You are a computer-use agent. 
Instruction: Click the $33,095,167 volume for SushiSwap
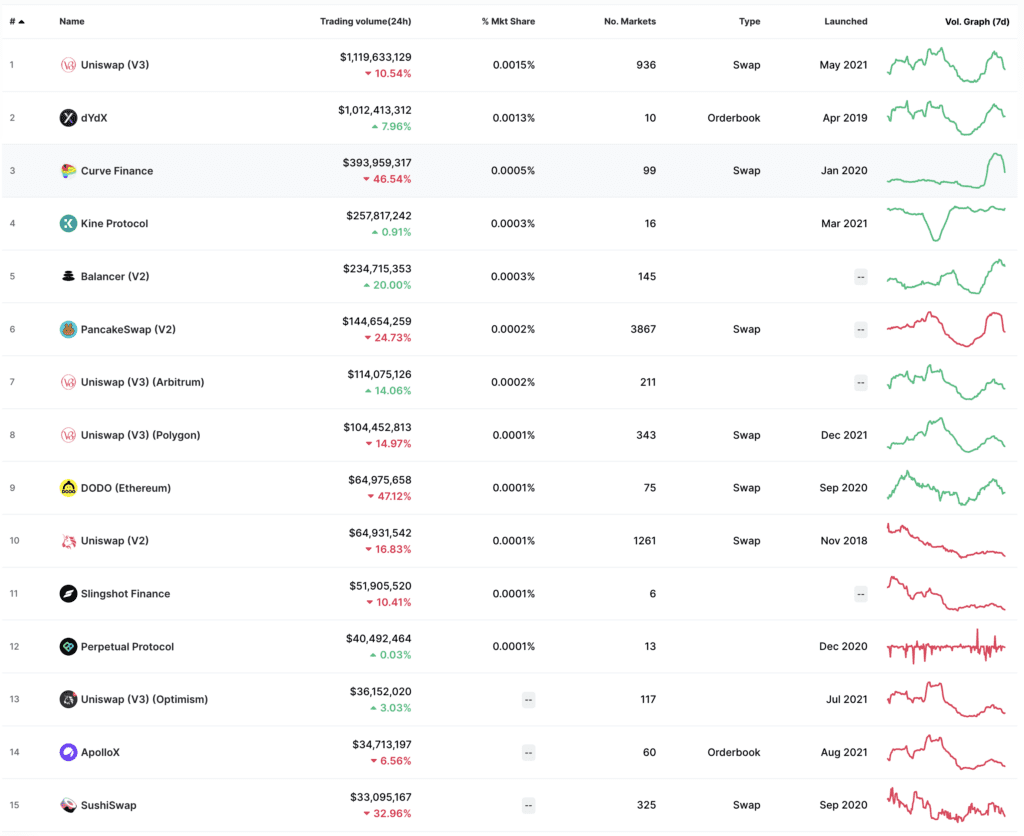(381, 797)
